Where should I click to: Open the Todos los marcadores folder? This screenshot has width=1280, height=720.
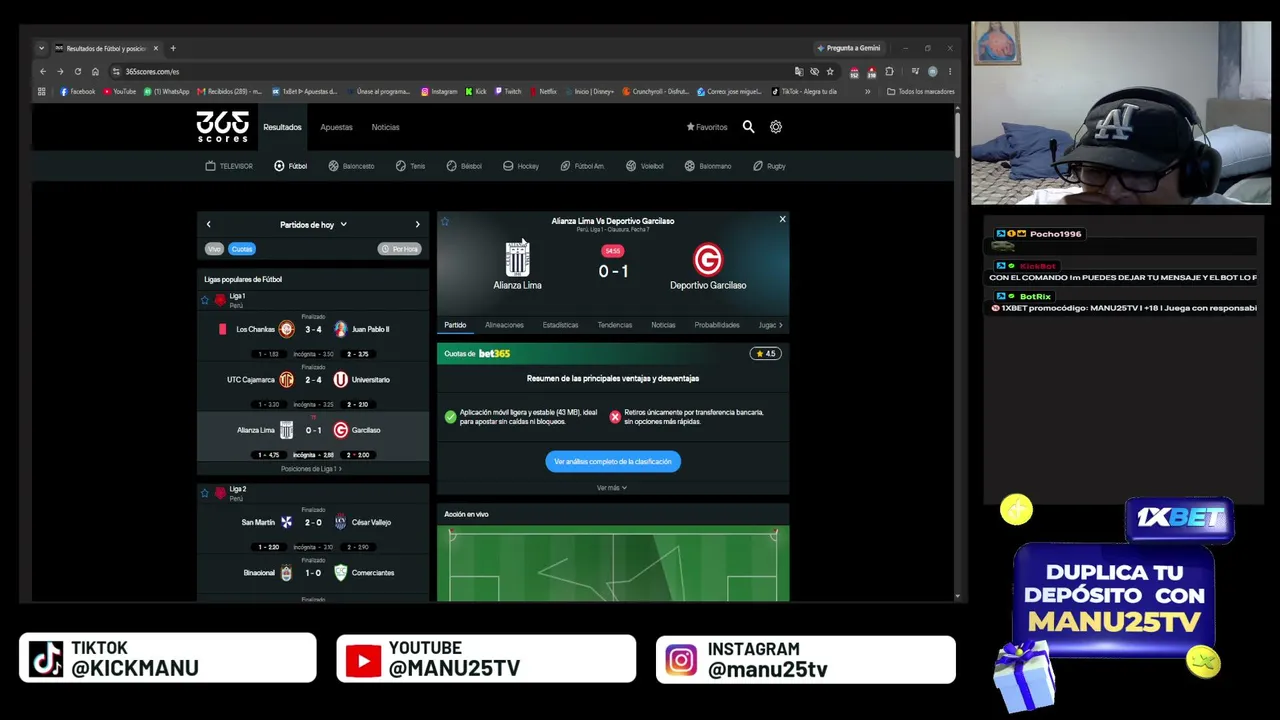click(x=921, y=92)
